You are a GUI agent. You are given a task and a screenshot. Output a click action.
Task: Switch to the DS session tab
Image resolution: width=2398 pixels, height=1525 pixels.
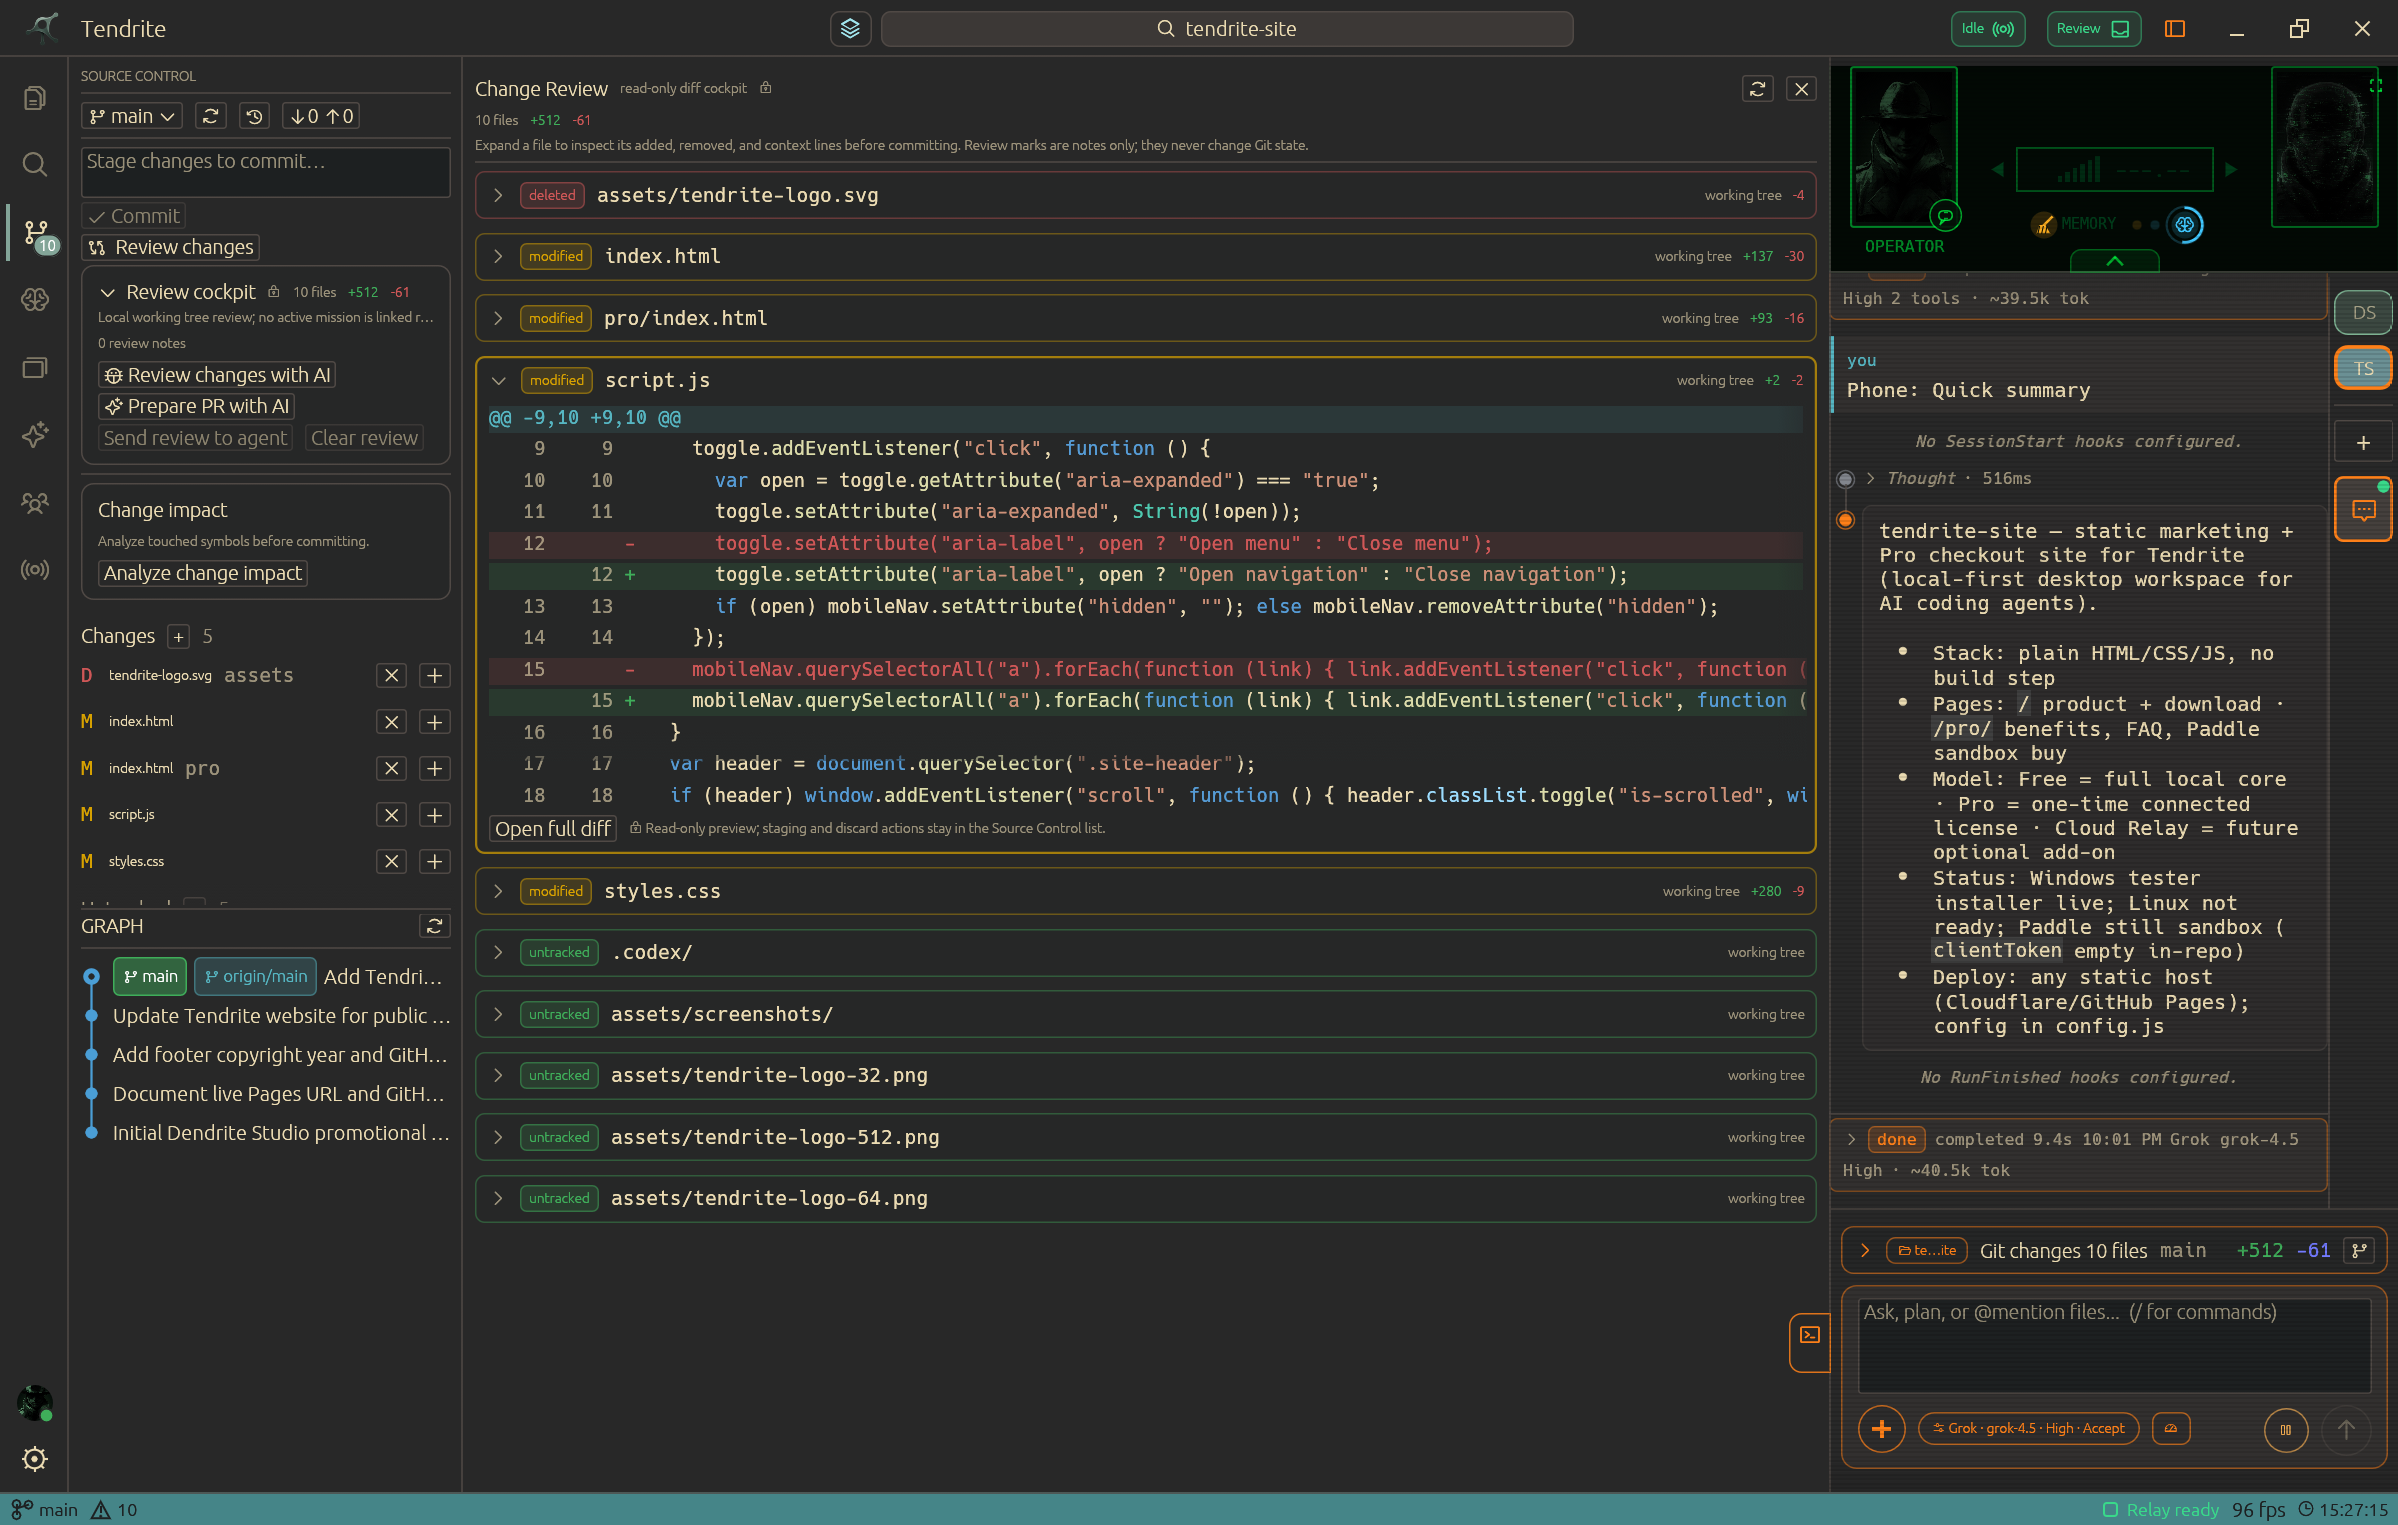(2363, 313)
